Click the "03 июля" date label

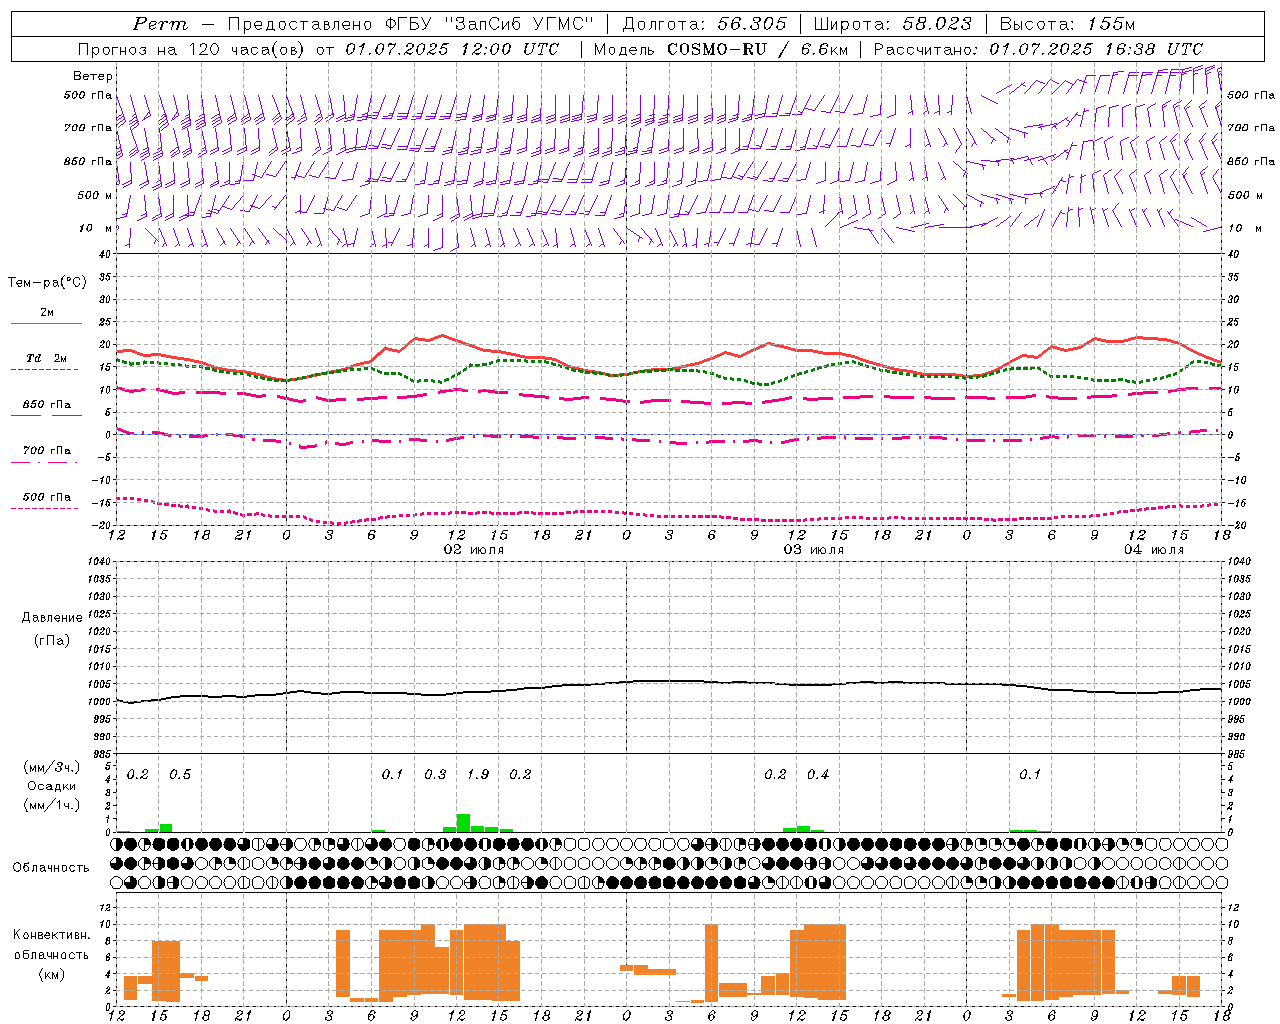click(813, 550)
